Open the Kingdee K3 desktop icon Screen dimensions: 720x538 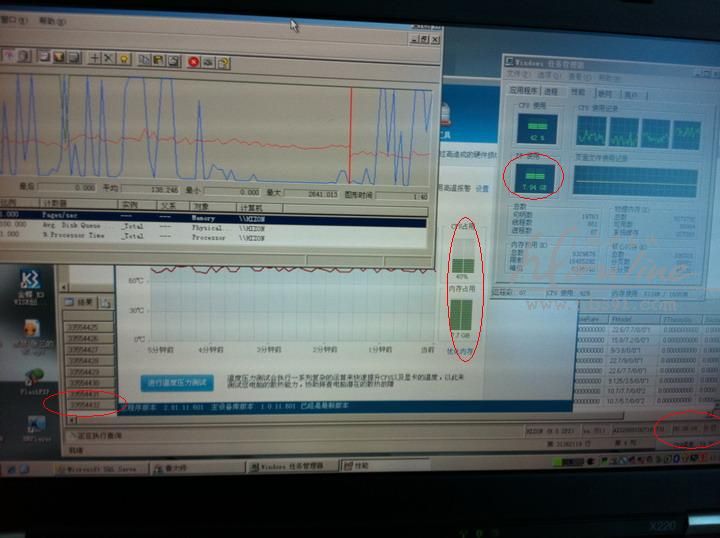(x=27, y=280)
